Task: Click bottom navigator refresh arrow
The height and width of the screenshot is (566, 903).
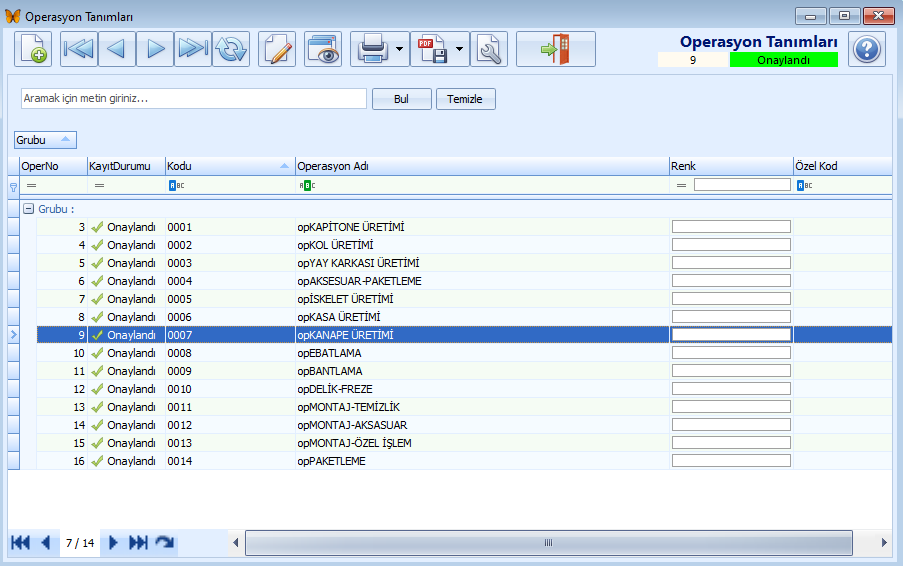Action: [x=165, y=542]
